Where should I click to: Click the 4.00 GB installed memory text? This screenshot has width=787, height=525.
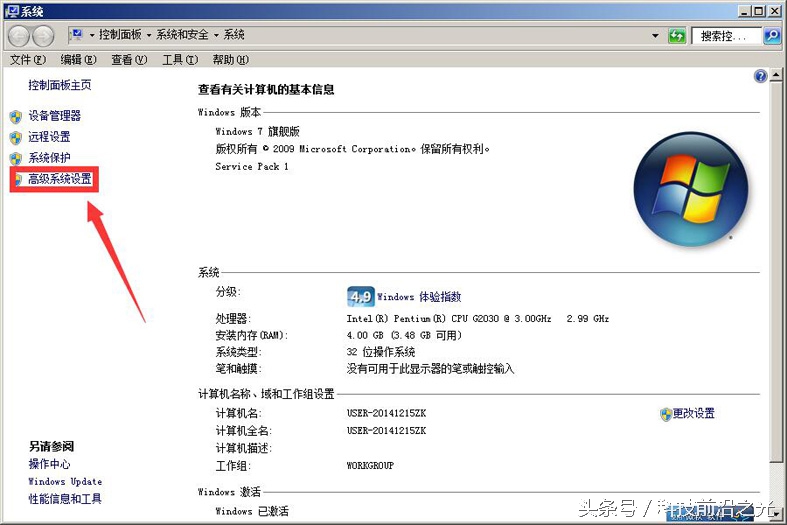pos(404,335)
